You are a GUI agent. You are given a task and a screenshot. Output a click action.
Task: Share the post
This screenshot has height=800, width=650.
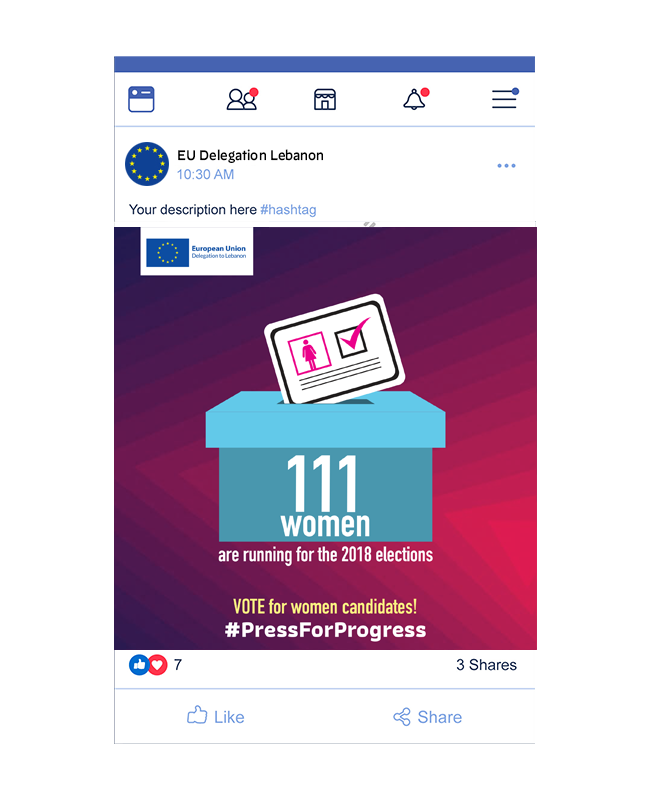[x=428, y=717]
